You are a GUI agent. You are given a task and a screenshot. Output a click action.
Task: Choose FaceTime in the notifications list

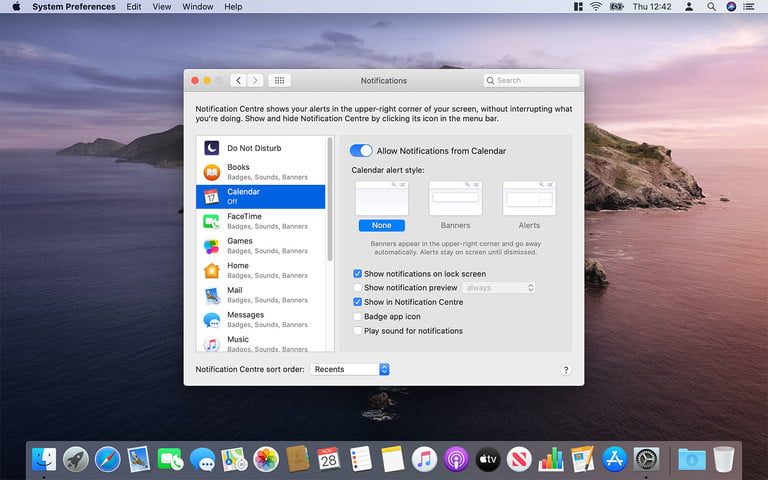pyautogui.click(x=260, y=221)
